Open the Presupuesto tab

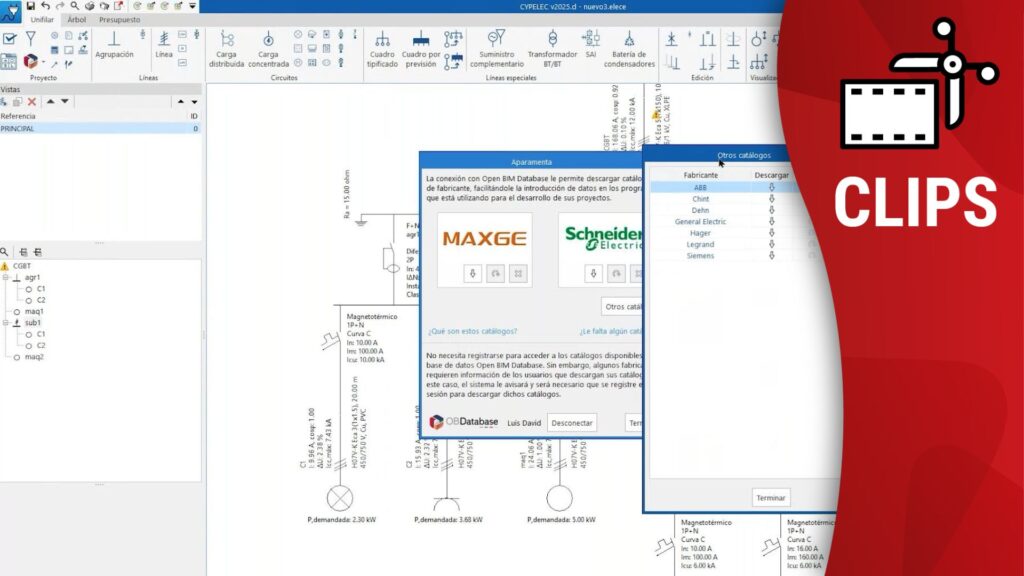click(119, 19)
